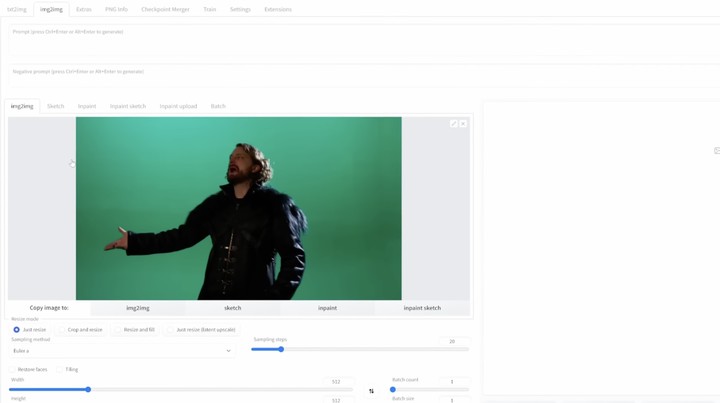
Task: Click the Width slider handle
Action: [88, 389]
